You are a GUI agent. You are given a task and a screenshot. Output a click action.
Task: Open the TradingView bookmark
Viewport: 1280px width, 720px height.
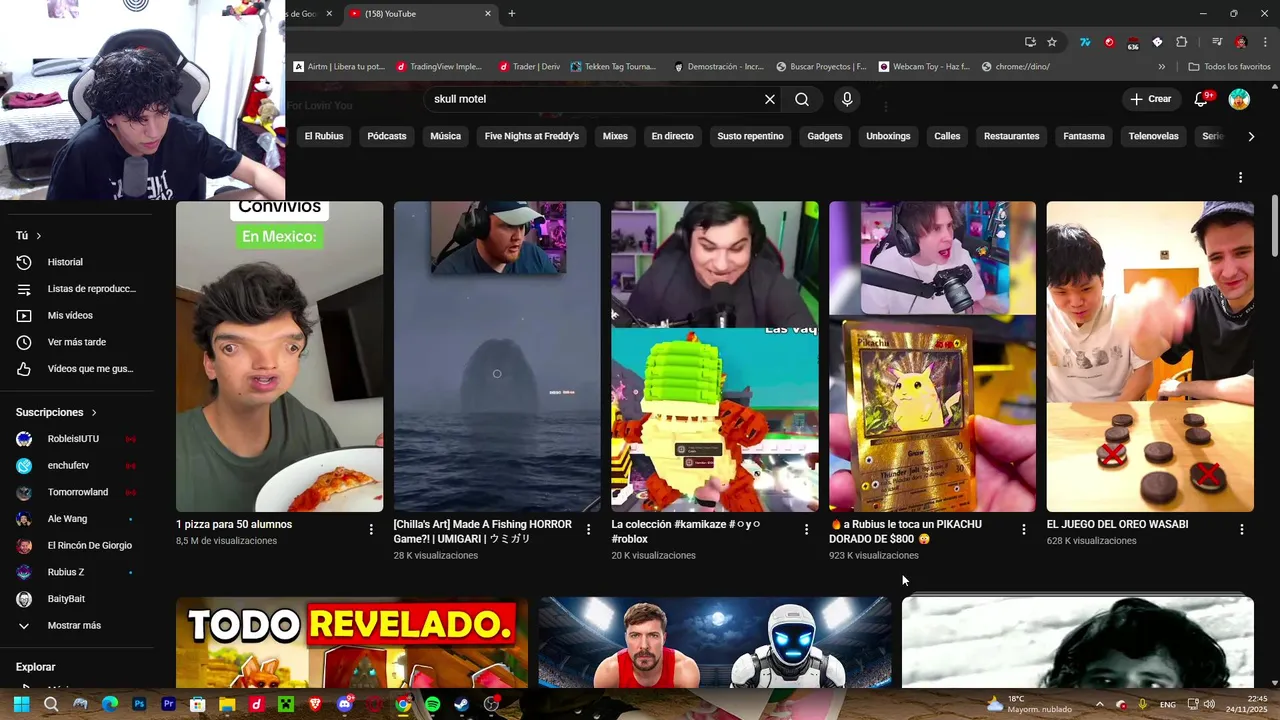coord(439,67)
